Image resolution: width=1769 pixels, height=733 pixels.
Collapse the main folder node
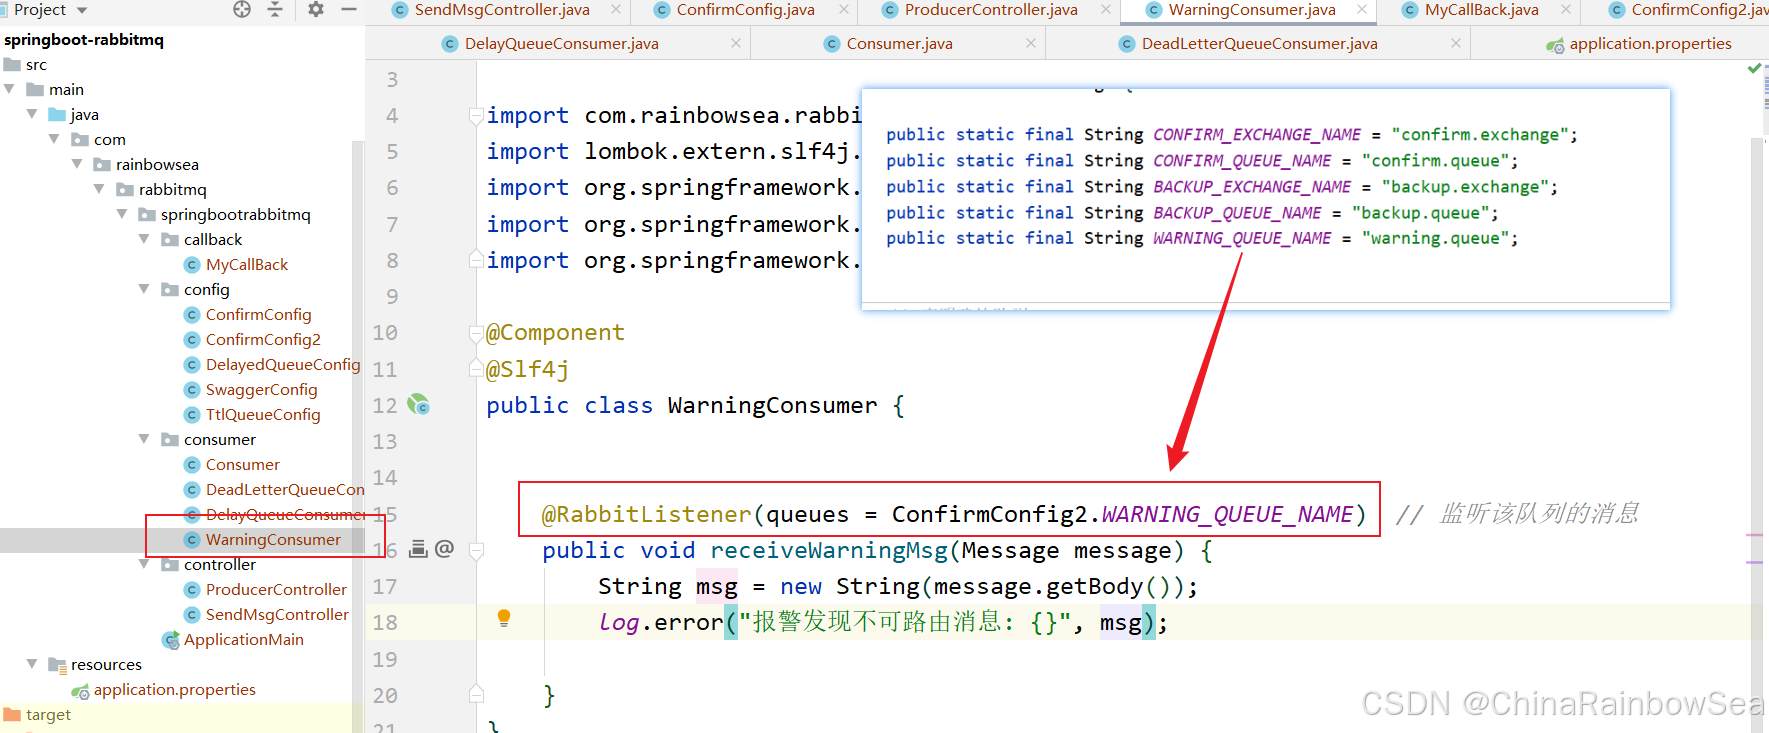coord(10,89)
